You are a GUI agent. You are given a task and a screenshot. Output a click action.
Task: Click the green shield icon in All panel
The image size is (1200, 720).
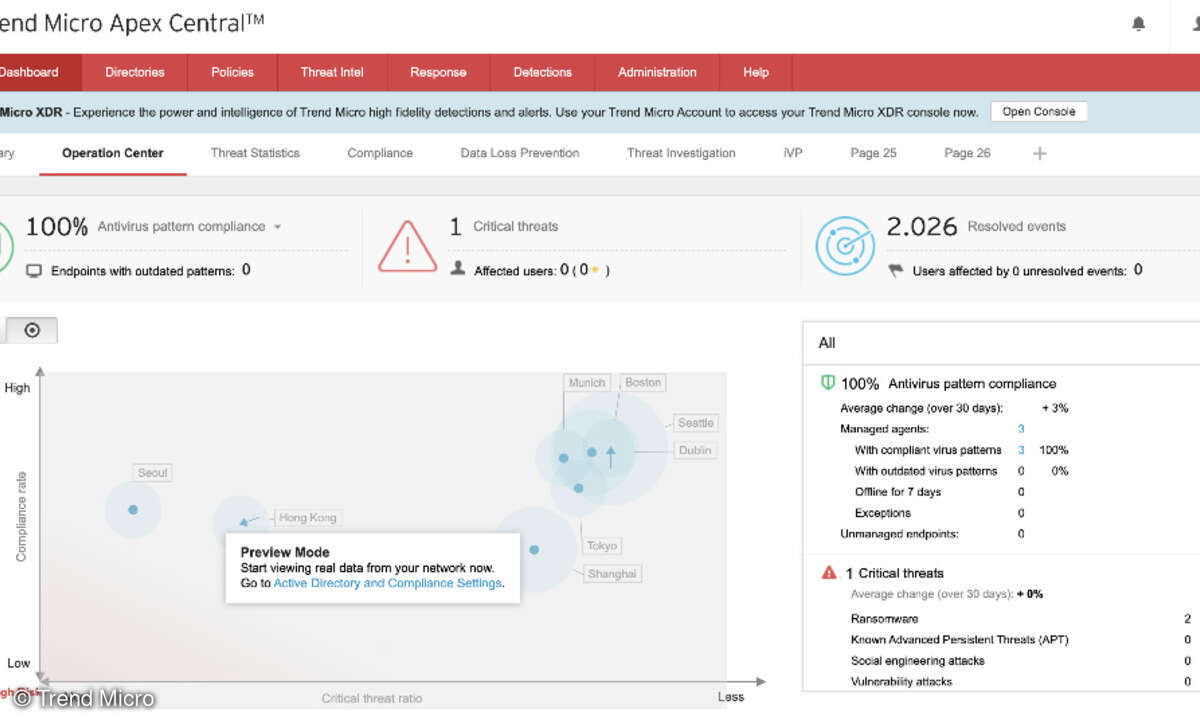(x=828, y=383)
